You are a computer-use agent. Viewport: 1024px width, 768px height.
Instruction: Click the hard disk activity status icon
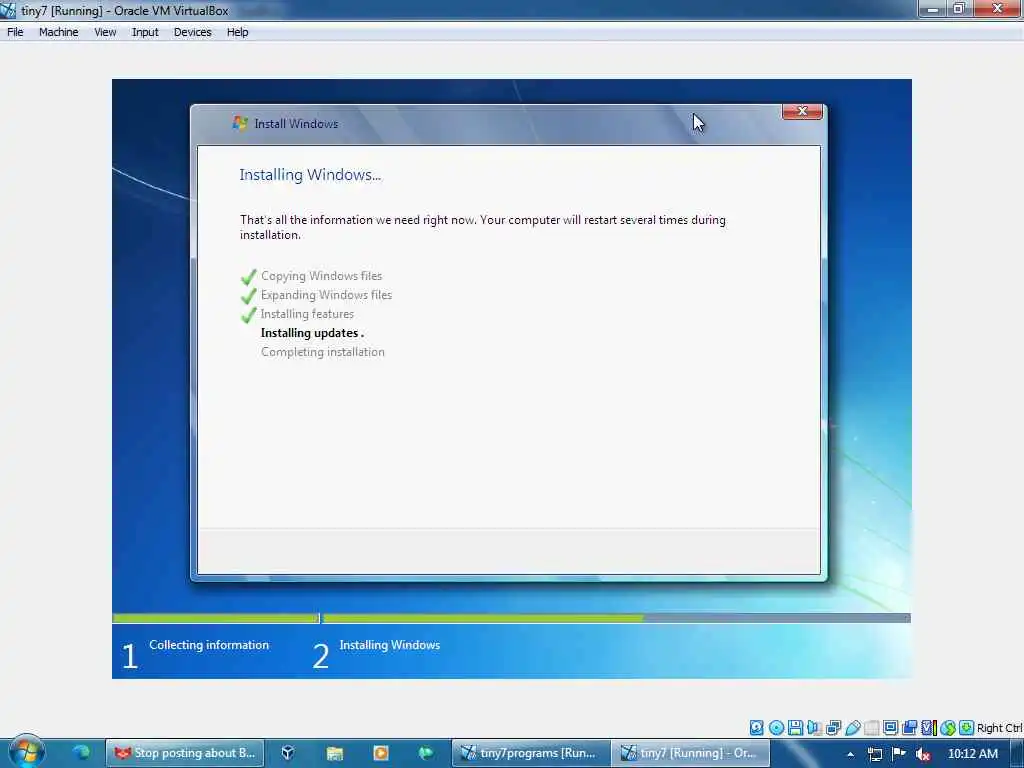coord(756,728)
